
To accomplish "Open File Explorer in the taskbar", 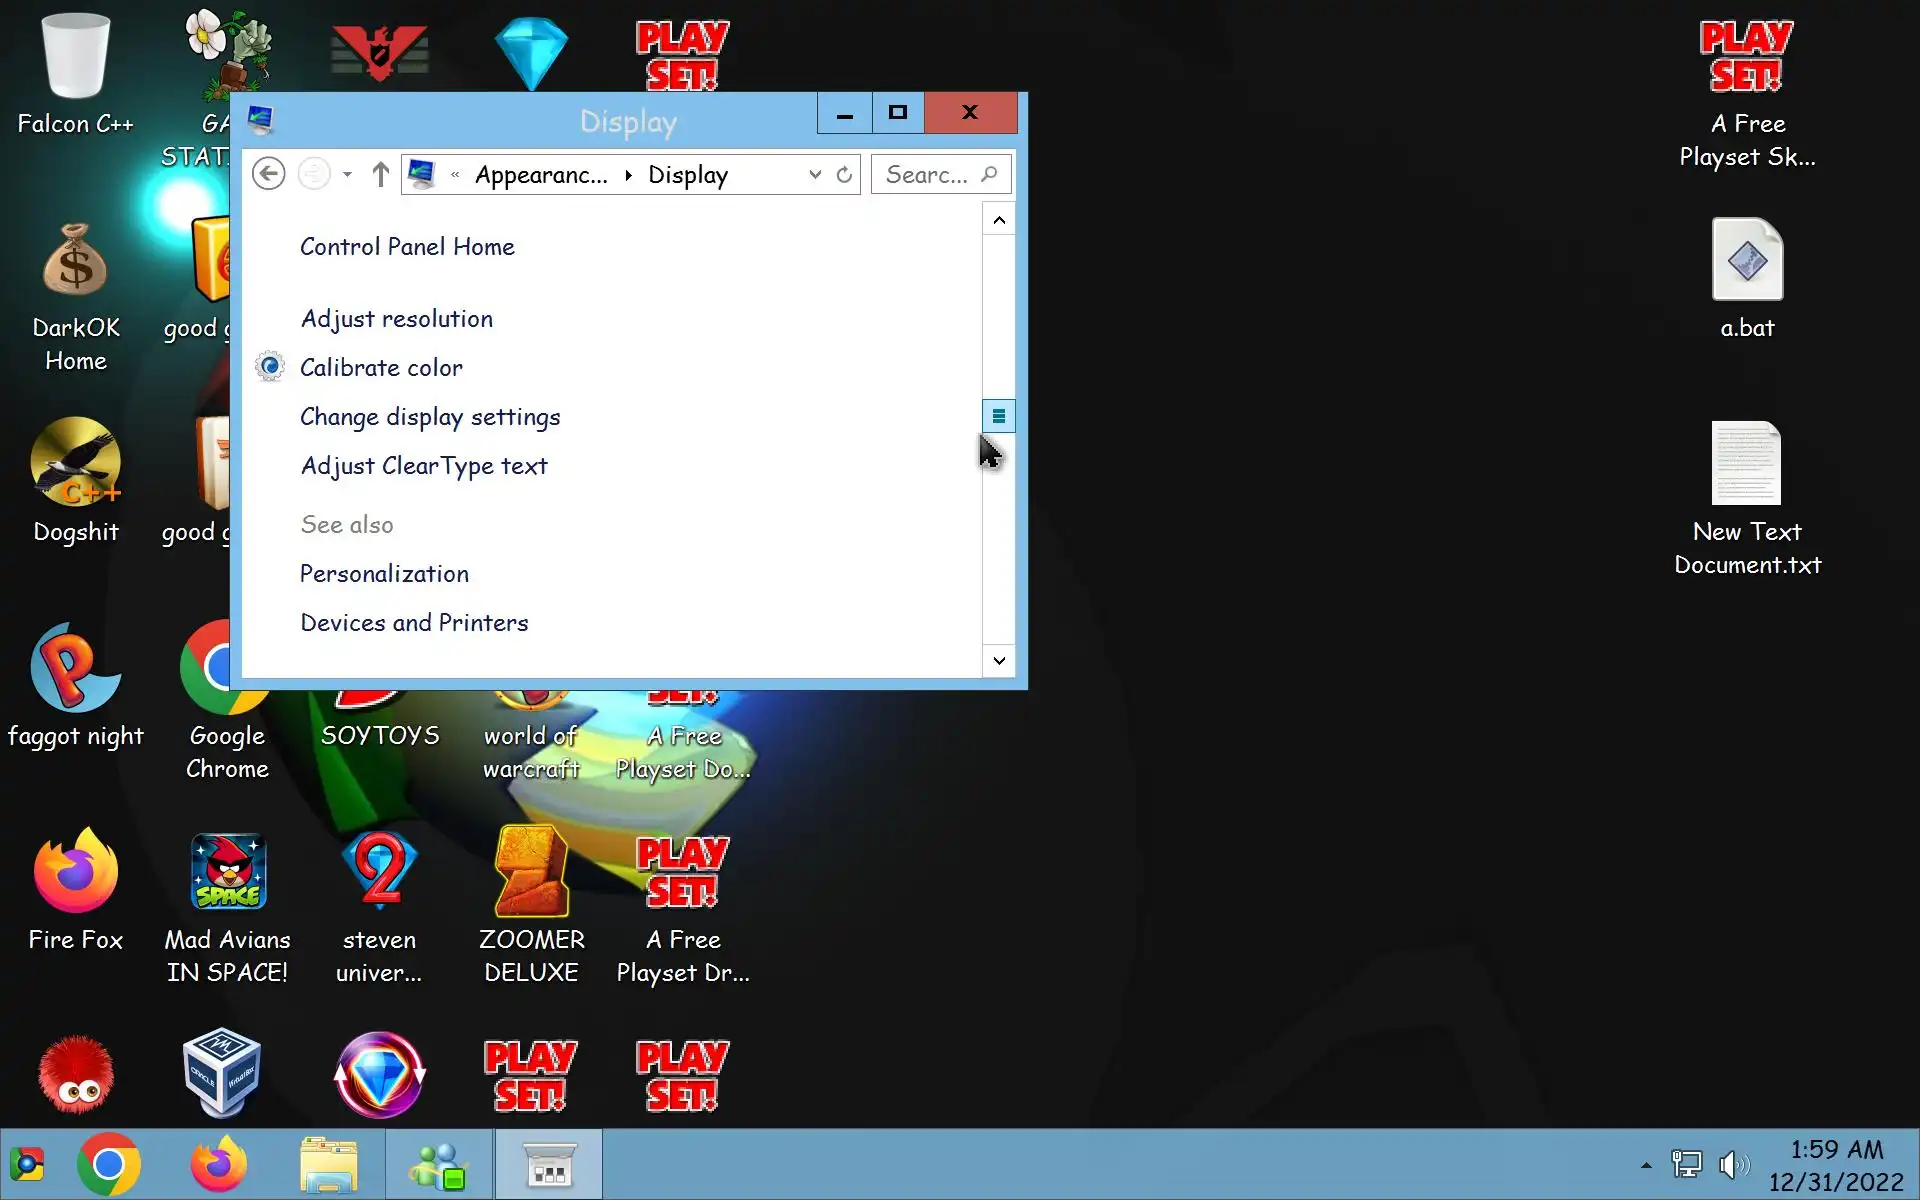I will (x=328, y=1165).
